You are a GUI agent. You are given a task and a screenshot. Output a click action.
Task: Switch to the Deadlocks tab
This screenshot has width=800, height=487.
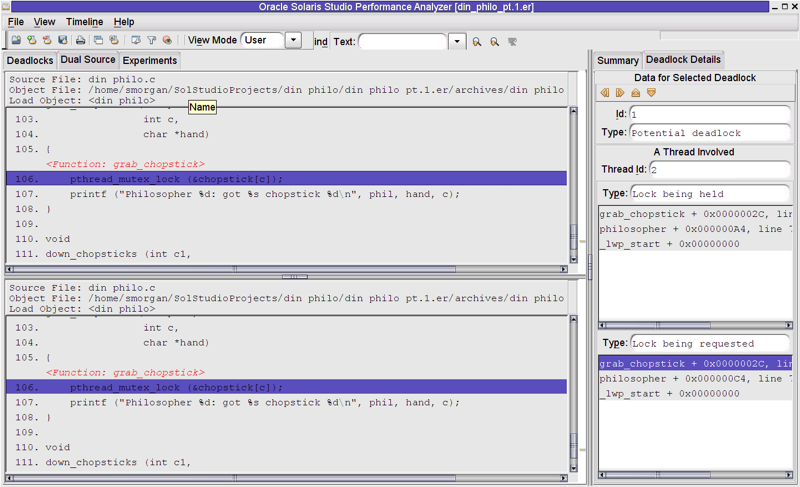click(x=30, y=60)
